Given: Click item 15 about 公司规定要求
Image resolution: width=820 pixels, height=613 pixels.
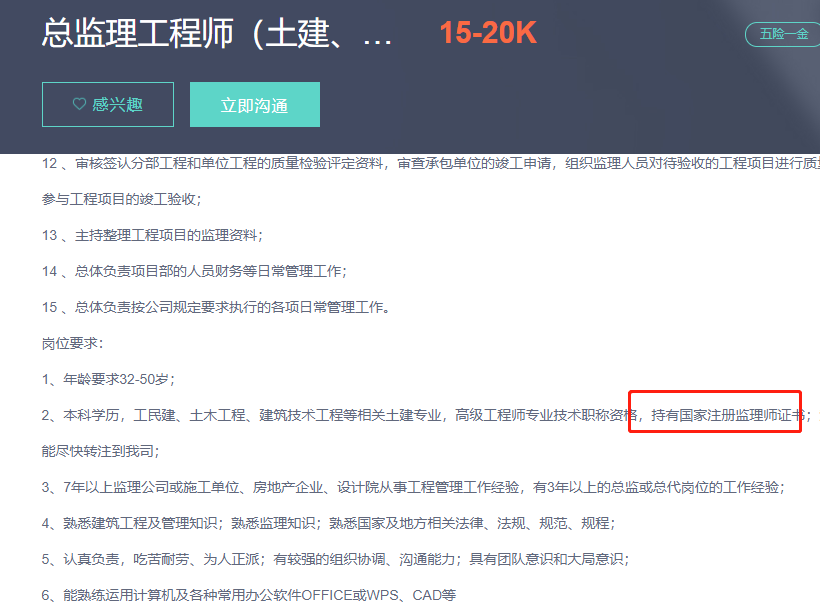Looking at the screenshot, I should (215, 307).
